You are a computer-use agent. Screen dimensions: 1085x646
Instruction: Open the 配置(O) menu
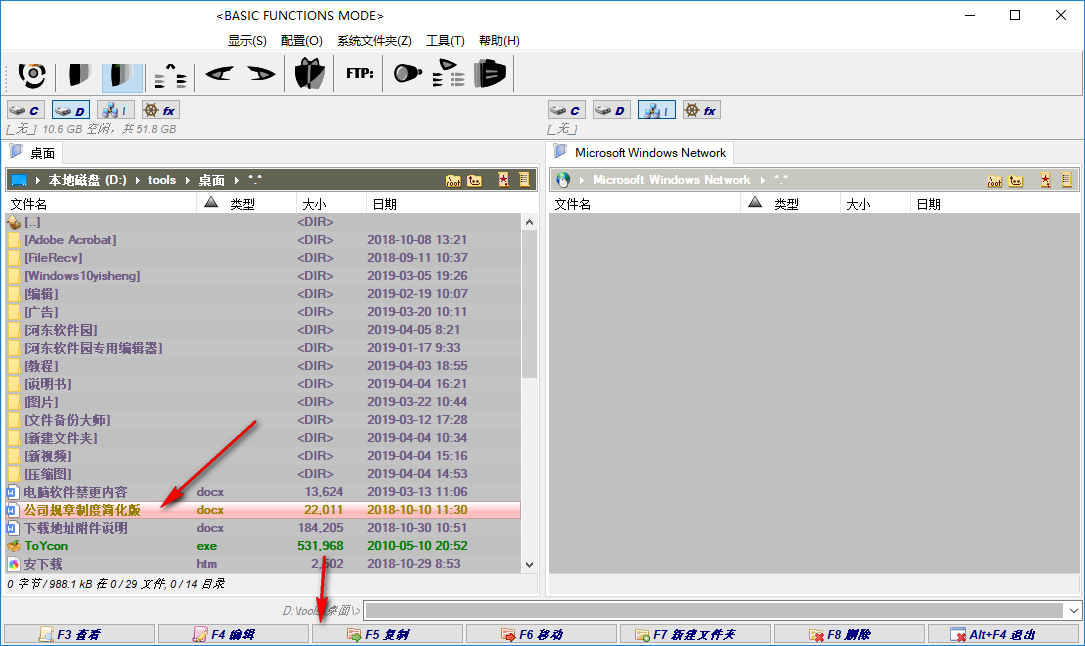pyautogui.click(x=302, y=41)
